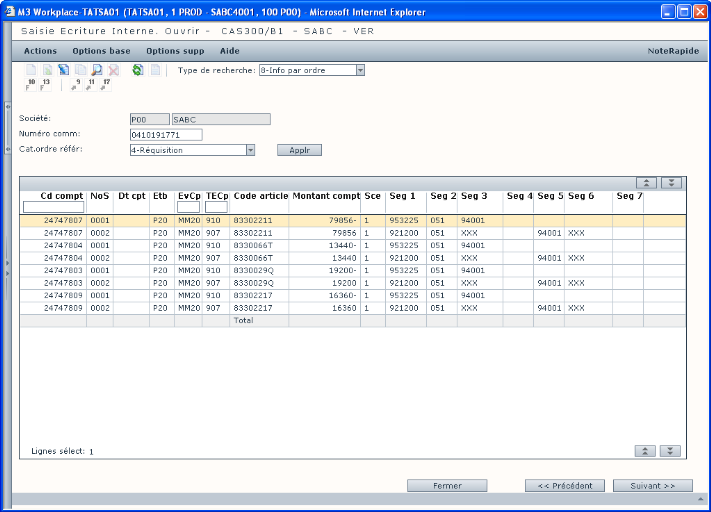Click the green-arrow document icon in toolbar
Image resolution: width=711 pixels, height=512 pixels.
(x=48, y=70)
